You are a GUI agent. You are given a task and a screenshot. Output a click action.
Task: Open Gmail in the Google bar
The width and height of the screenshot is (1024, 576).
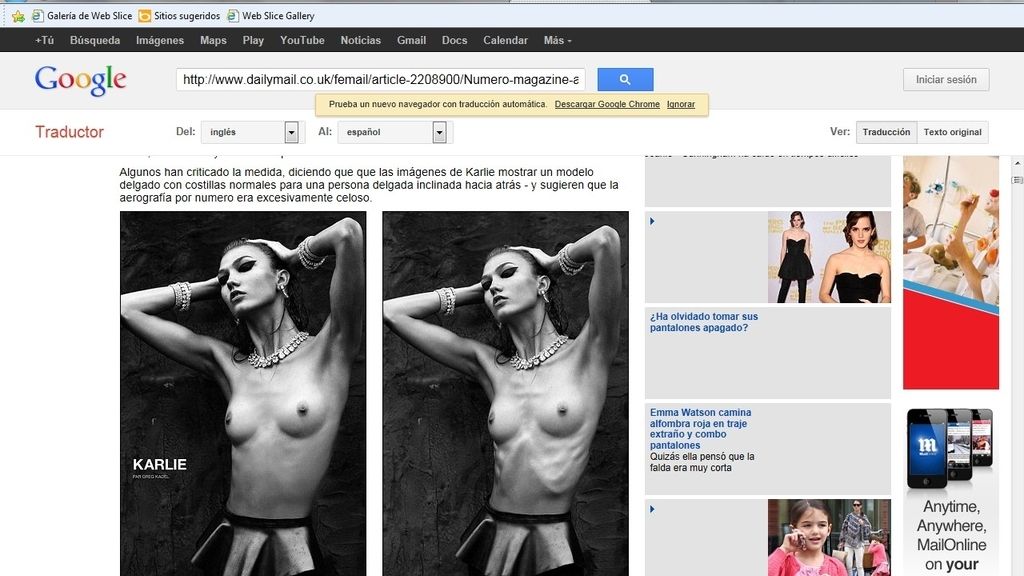click(x=411, y=40)
